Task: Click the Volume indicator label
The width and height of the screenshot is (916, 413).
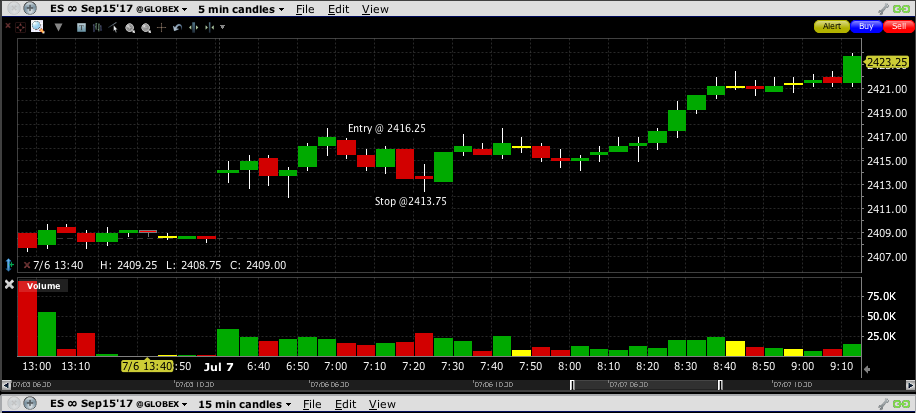Action: point(43,286)
